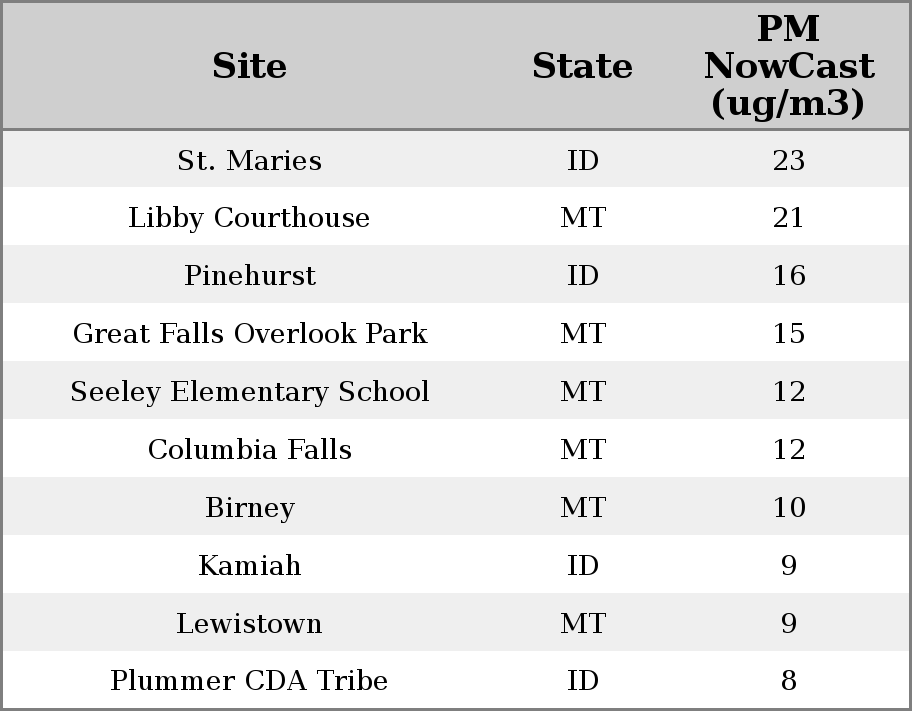Click the State column header
The image size is (912, 711).
tap(582, 66)
